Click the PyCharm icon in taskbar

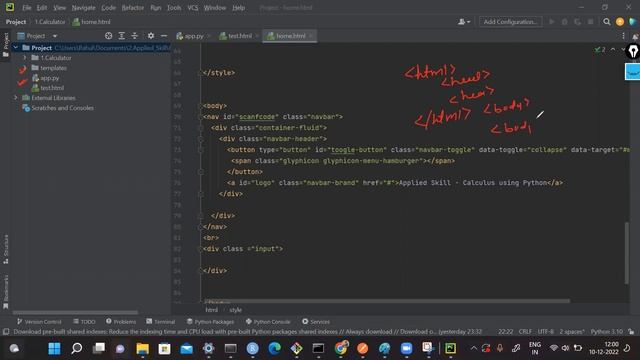pyautogui.click(x=450, y=349)
